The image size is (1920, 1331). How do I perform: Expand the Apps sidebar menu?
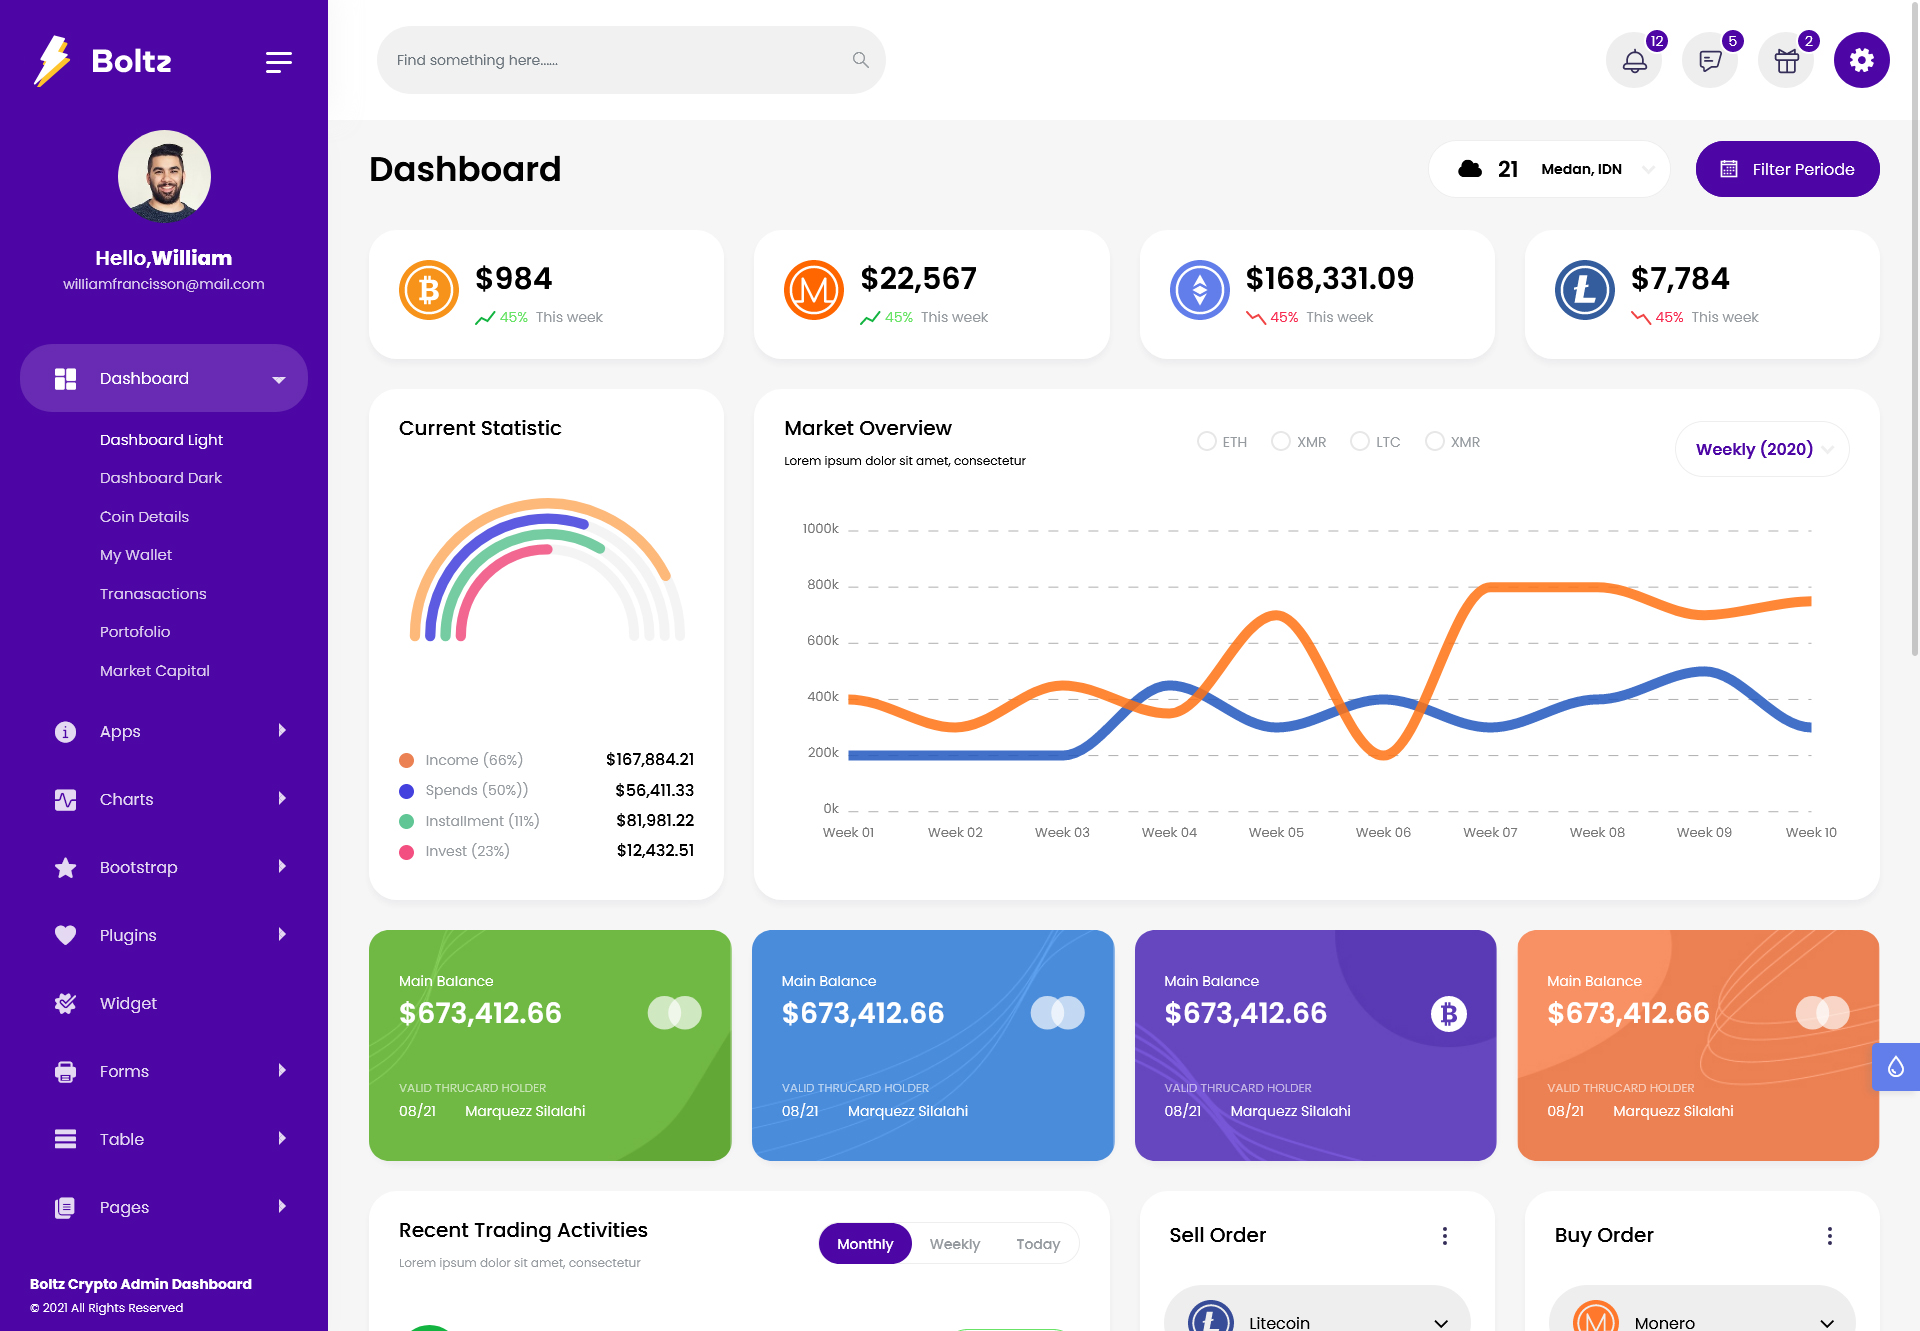[x=164, y=731]
